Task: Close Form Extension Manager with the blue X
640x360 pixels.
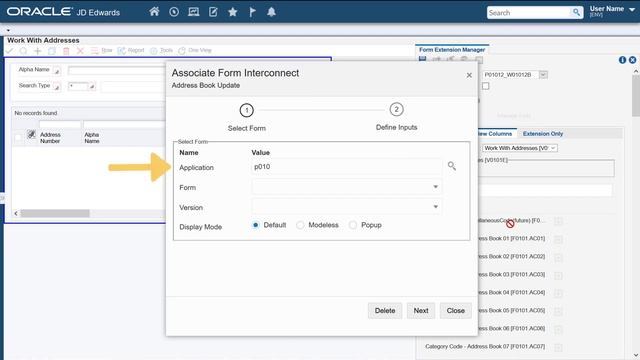Action: tap(632, 60)
